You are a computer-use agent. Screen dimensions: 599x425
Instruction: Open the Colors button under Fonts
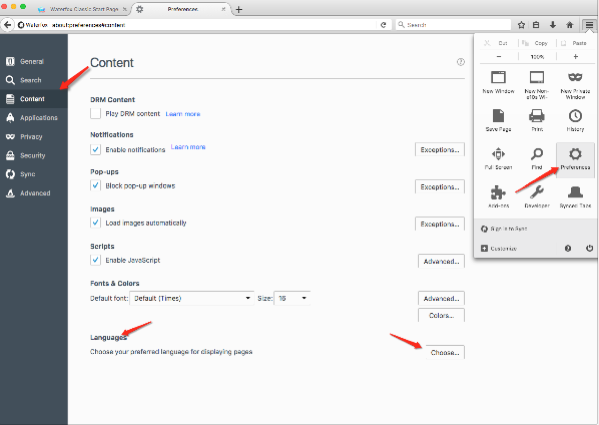[x=441, y=315]
